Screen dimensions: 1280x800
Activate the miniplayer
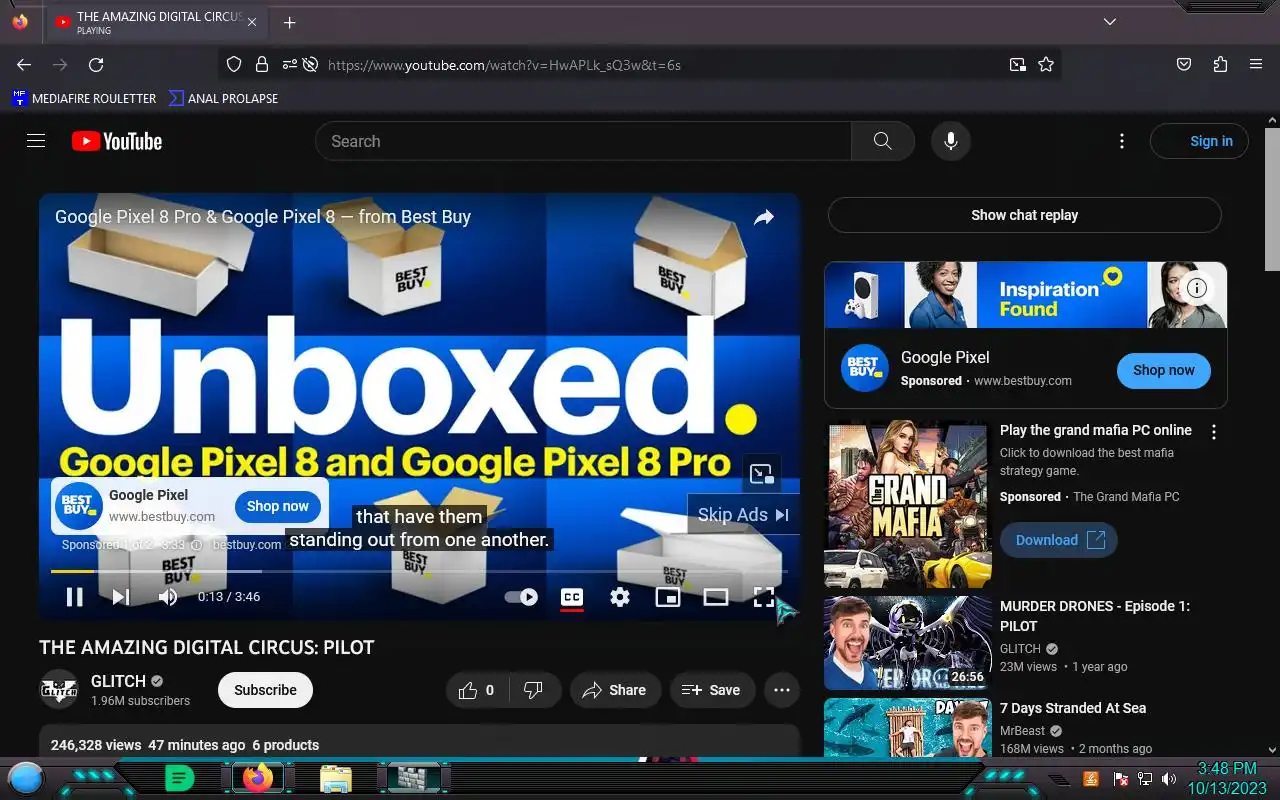(x=667, y=597)
